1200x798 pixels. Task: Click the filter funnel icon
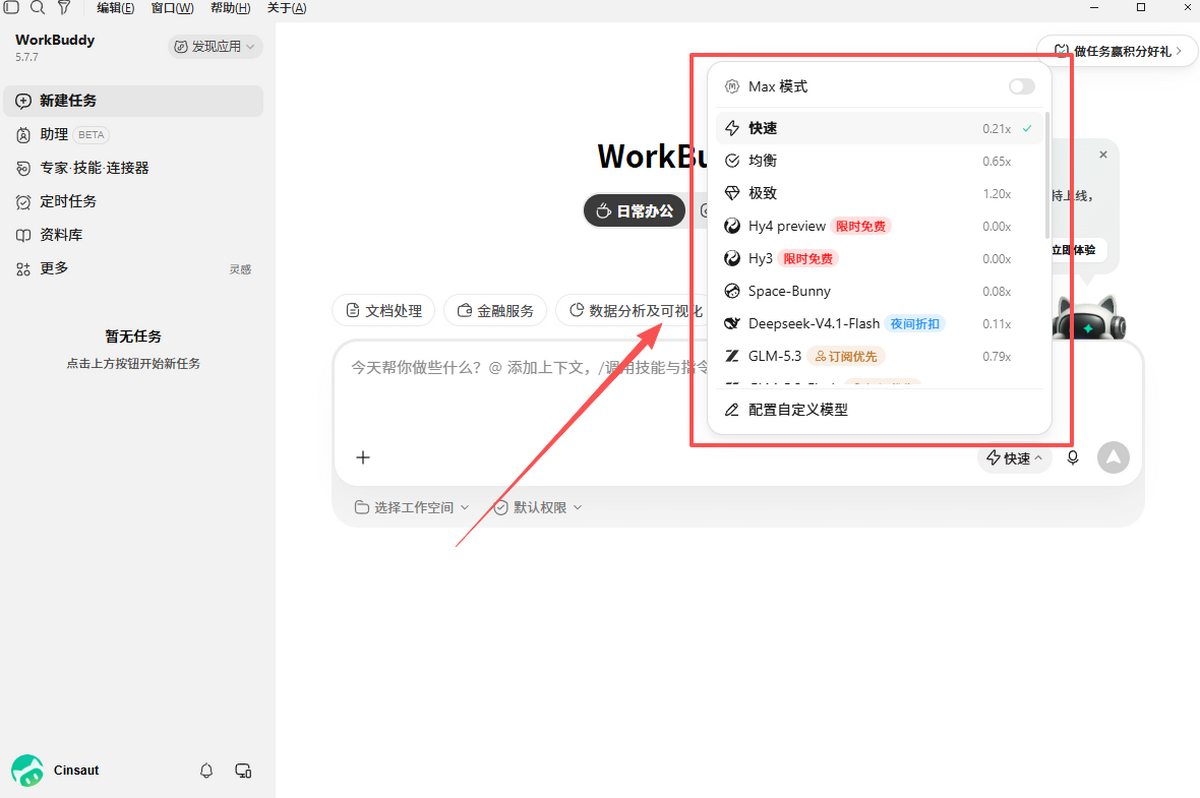pyautogui.click(x=64, y=7)
